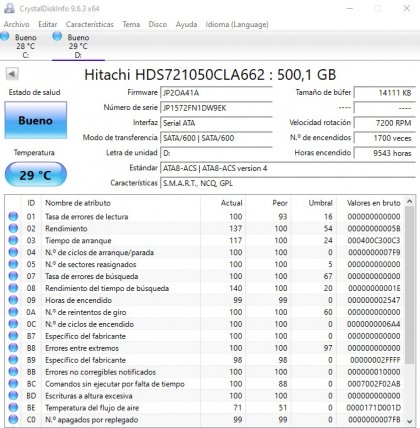Click status icon for Errores entre extremos
420x428 pixels.
(x=13, y=348)
